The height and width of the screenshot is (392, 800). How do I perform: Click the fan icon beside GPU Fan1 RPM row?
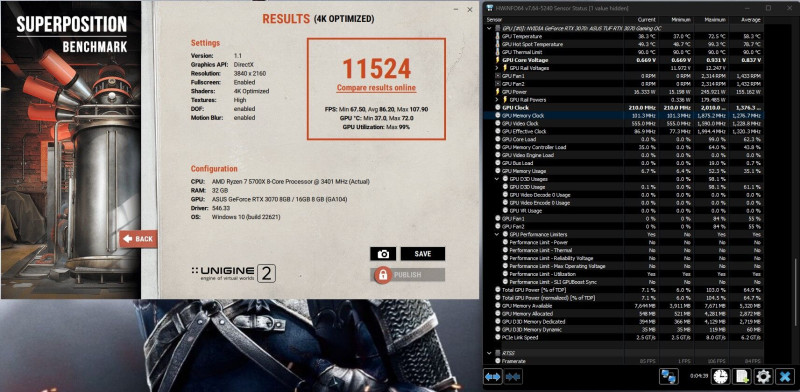[x=497, y=76]
